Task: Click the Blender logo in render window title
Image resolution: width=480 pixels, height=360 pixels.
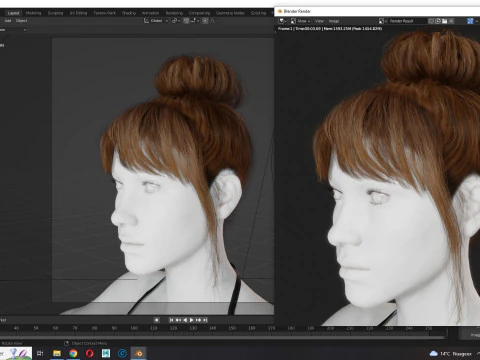Action: pyautogui.click(x=280, y=11)
